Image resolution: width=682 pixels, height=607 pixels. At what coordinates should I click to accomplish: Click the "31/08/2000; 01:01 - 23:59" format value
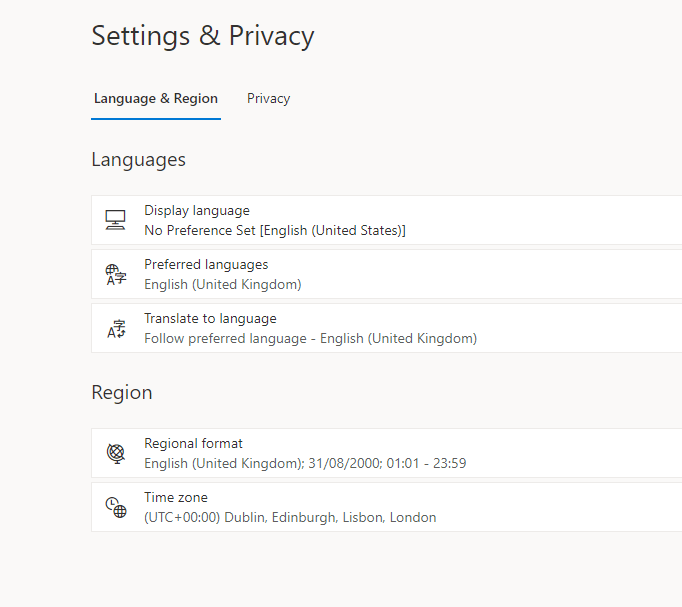[x=387, y=463]
